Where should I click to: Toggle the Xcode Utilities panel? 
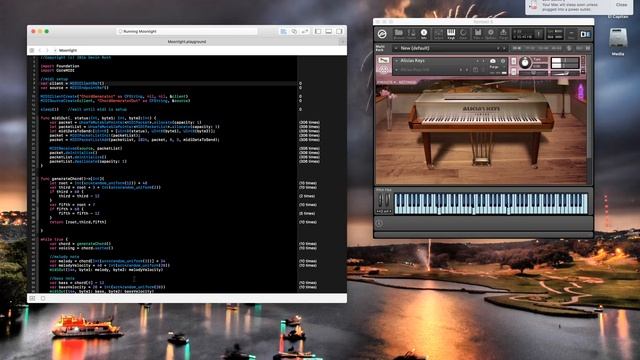[339, 31]
